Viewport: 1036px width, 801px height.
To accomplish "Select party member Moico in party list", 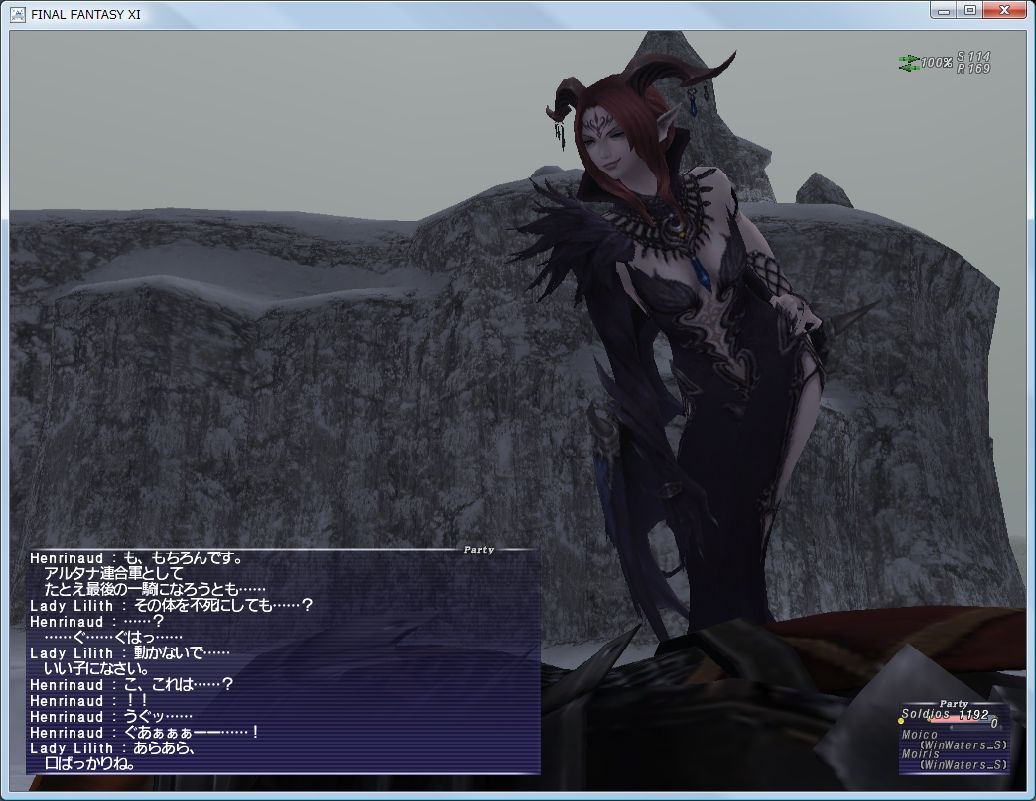I will [920, 734].
